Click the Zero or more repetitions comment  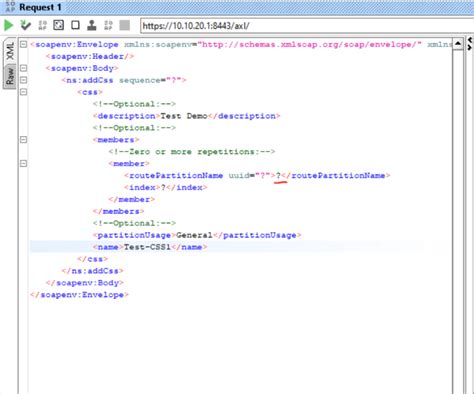pyautogui.click(x=192, y=152)
